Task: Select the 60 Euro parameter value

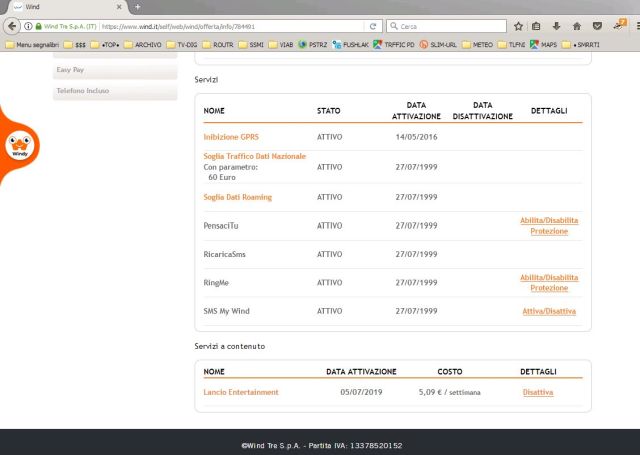Action: click(x=222, y=177)
